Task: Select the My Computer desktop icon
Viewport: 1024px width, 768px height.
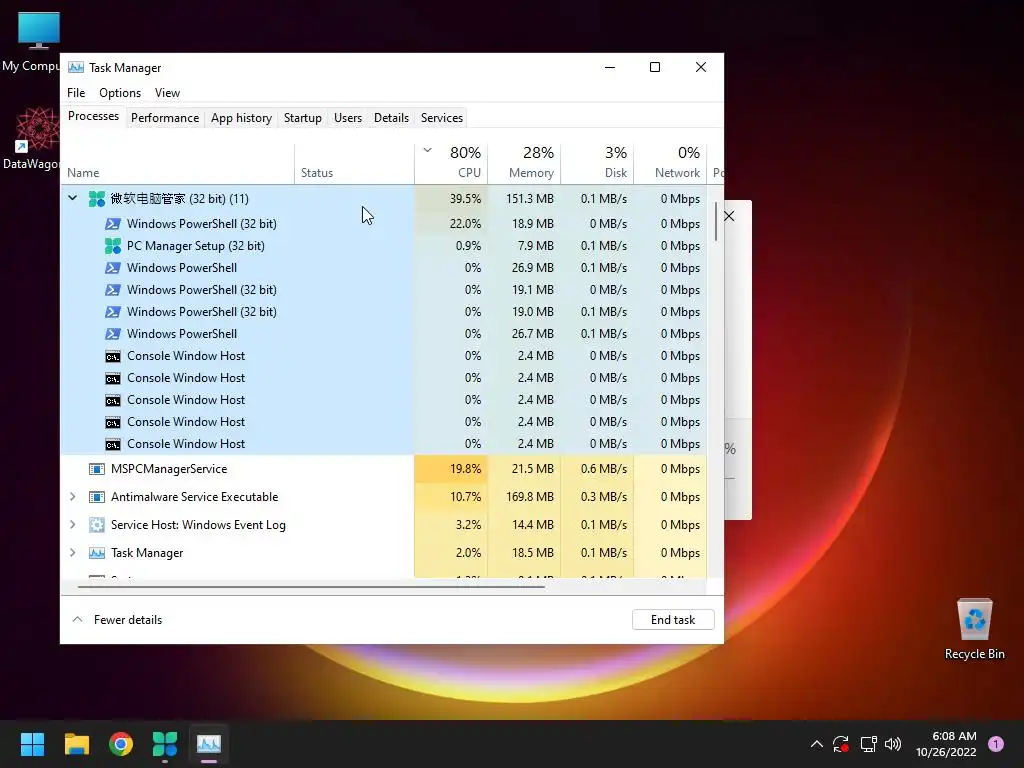Action: (x=31, y=42)
